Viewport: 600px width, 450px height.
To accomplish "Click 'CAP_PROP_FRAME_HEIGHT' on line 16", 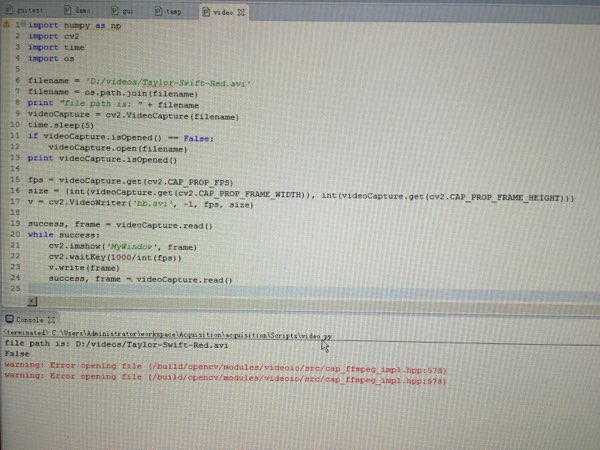I will [507, 198].
